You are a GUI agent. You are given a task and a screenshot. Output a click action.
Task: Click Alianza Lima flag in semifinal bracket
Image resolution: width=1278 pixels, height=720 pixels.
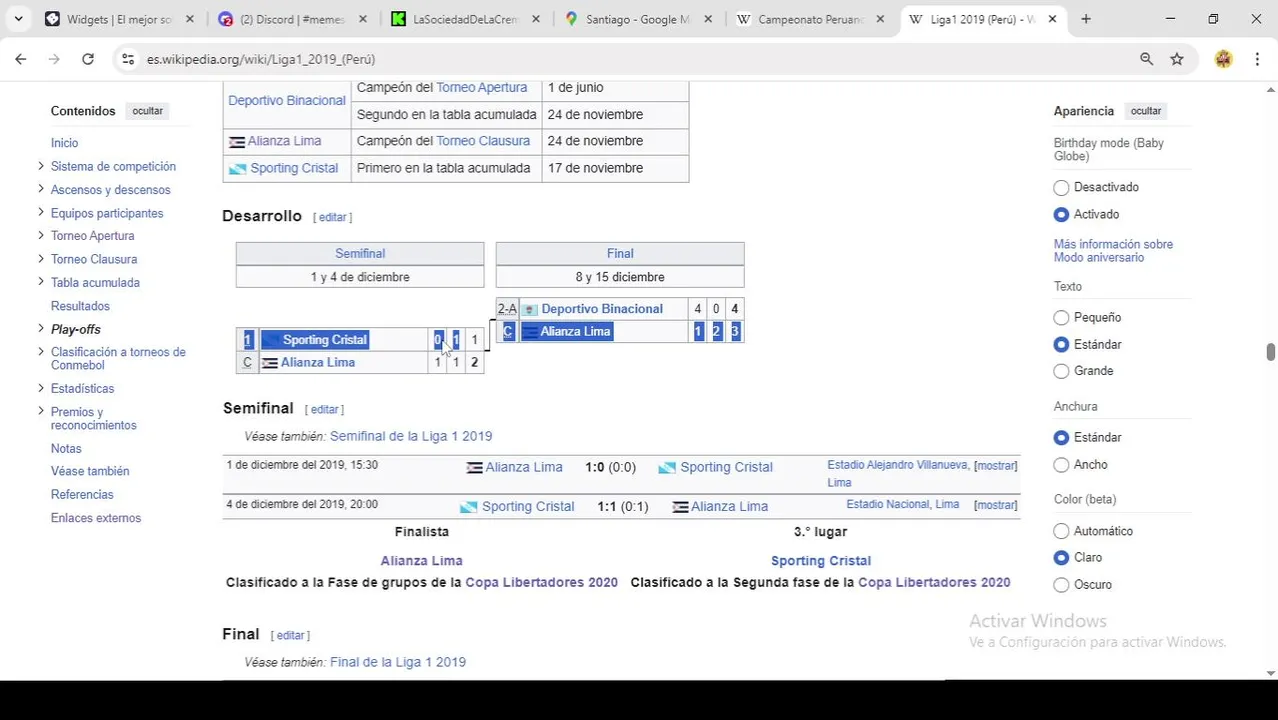[x=269, y=363]
